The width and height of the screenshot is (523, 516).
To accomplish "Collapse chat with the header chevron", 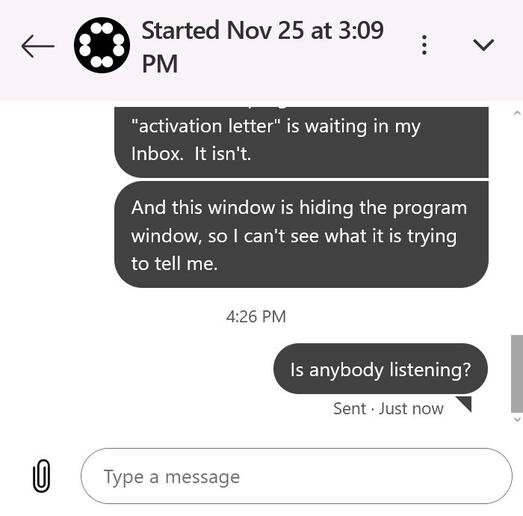I will [483, 45].
